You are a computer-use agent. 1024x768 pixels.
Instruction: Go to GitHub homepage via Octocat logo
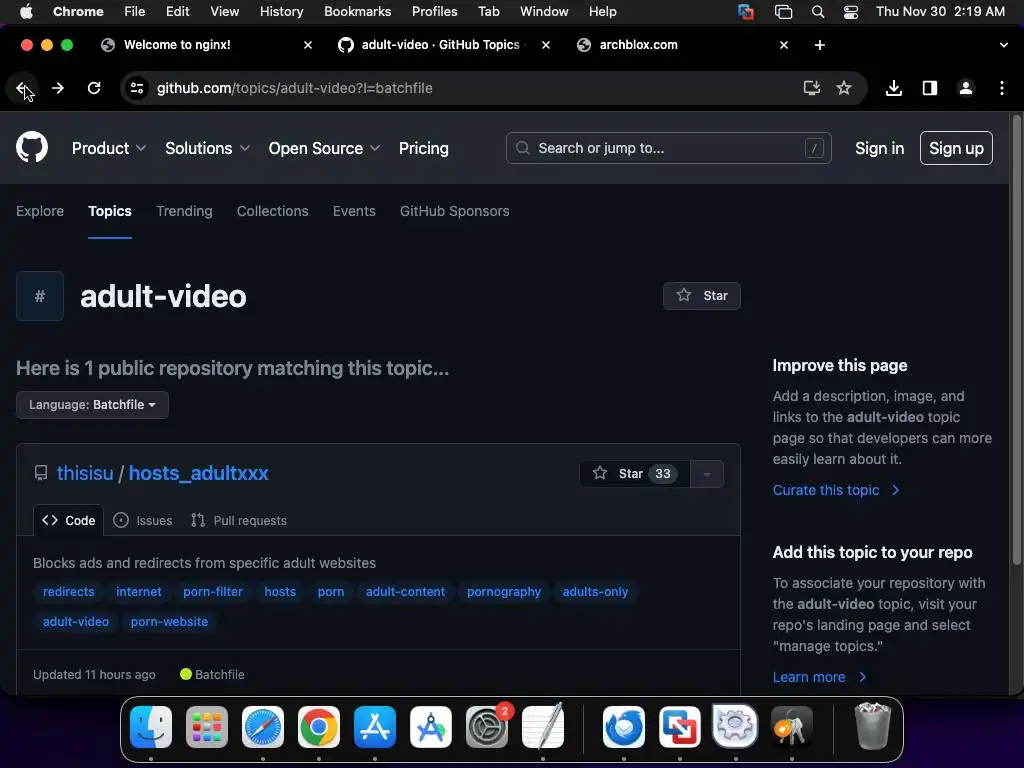coord(32,148)
